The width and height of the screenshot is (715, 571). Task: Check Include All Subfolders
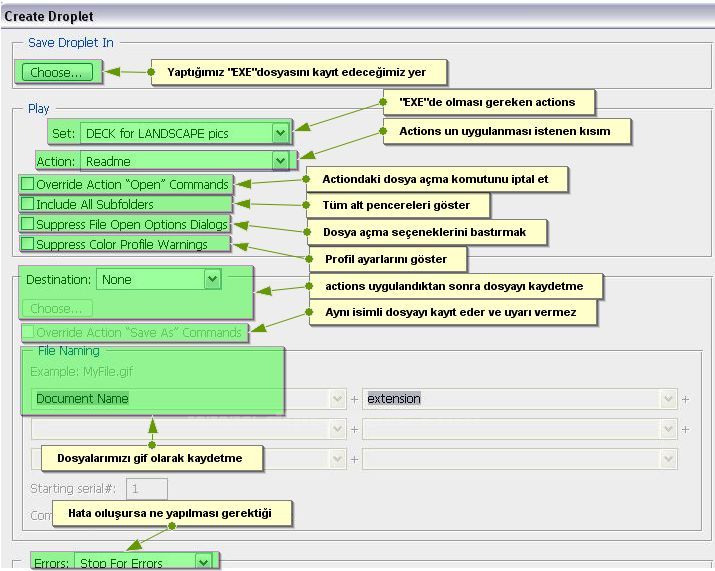pyautogui.click(x=27, y=203)
